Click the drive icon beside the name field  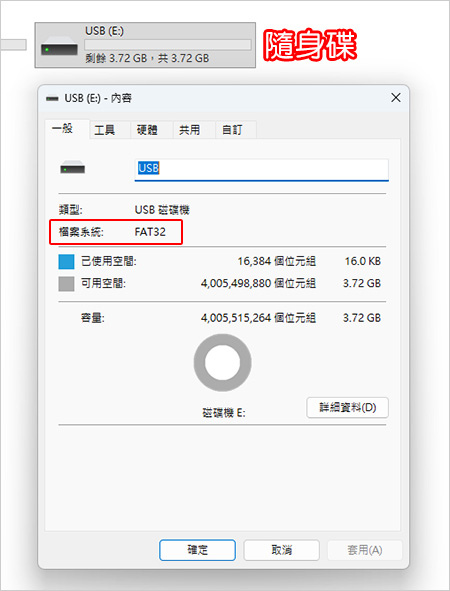click(x=73, y=168)
